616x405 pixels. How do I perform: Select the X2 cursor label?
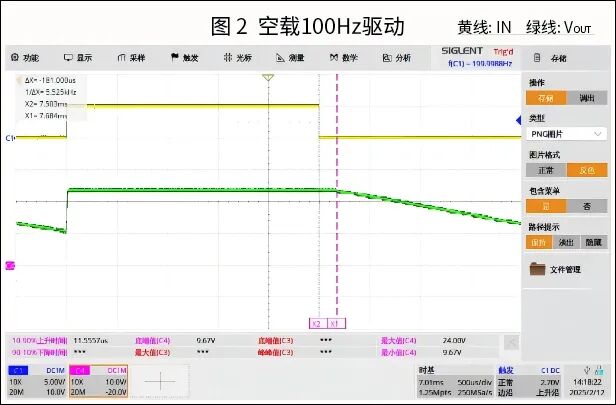318,324
